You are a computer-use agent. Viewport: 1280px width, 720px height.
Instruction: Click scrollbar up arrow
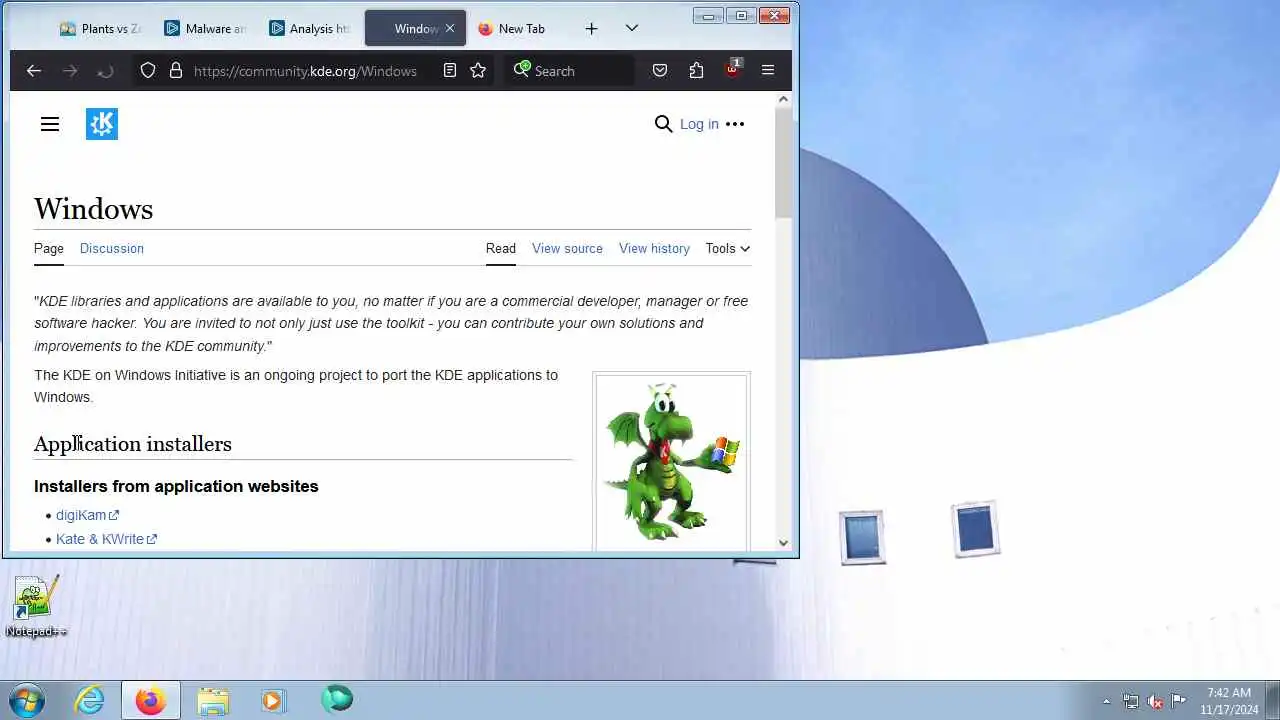(783, 98)
